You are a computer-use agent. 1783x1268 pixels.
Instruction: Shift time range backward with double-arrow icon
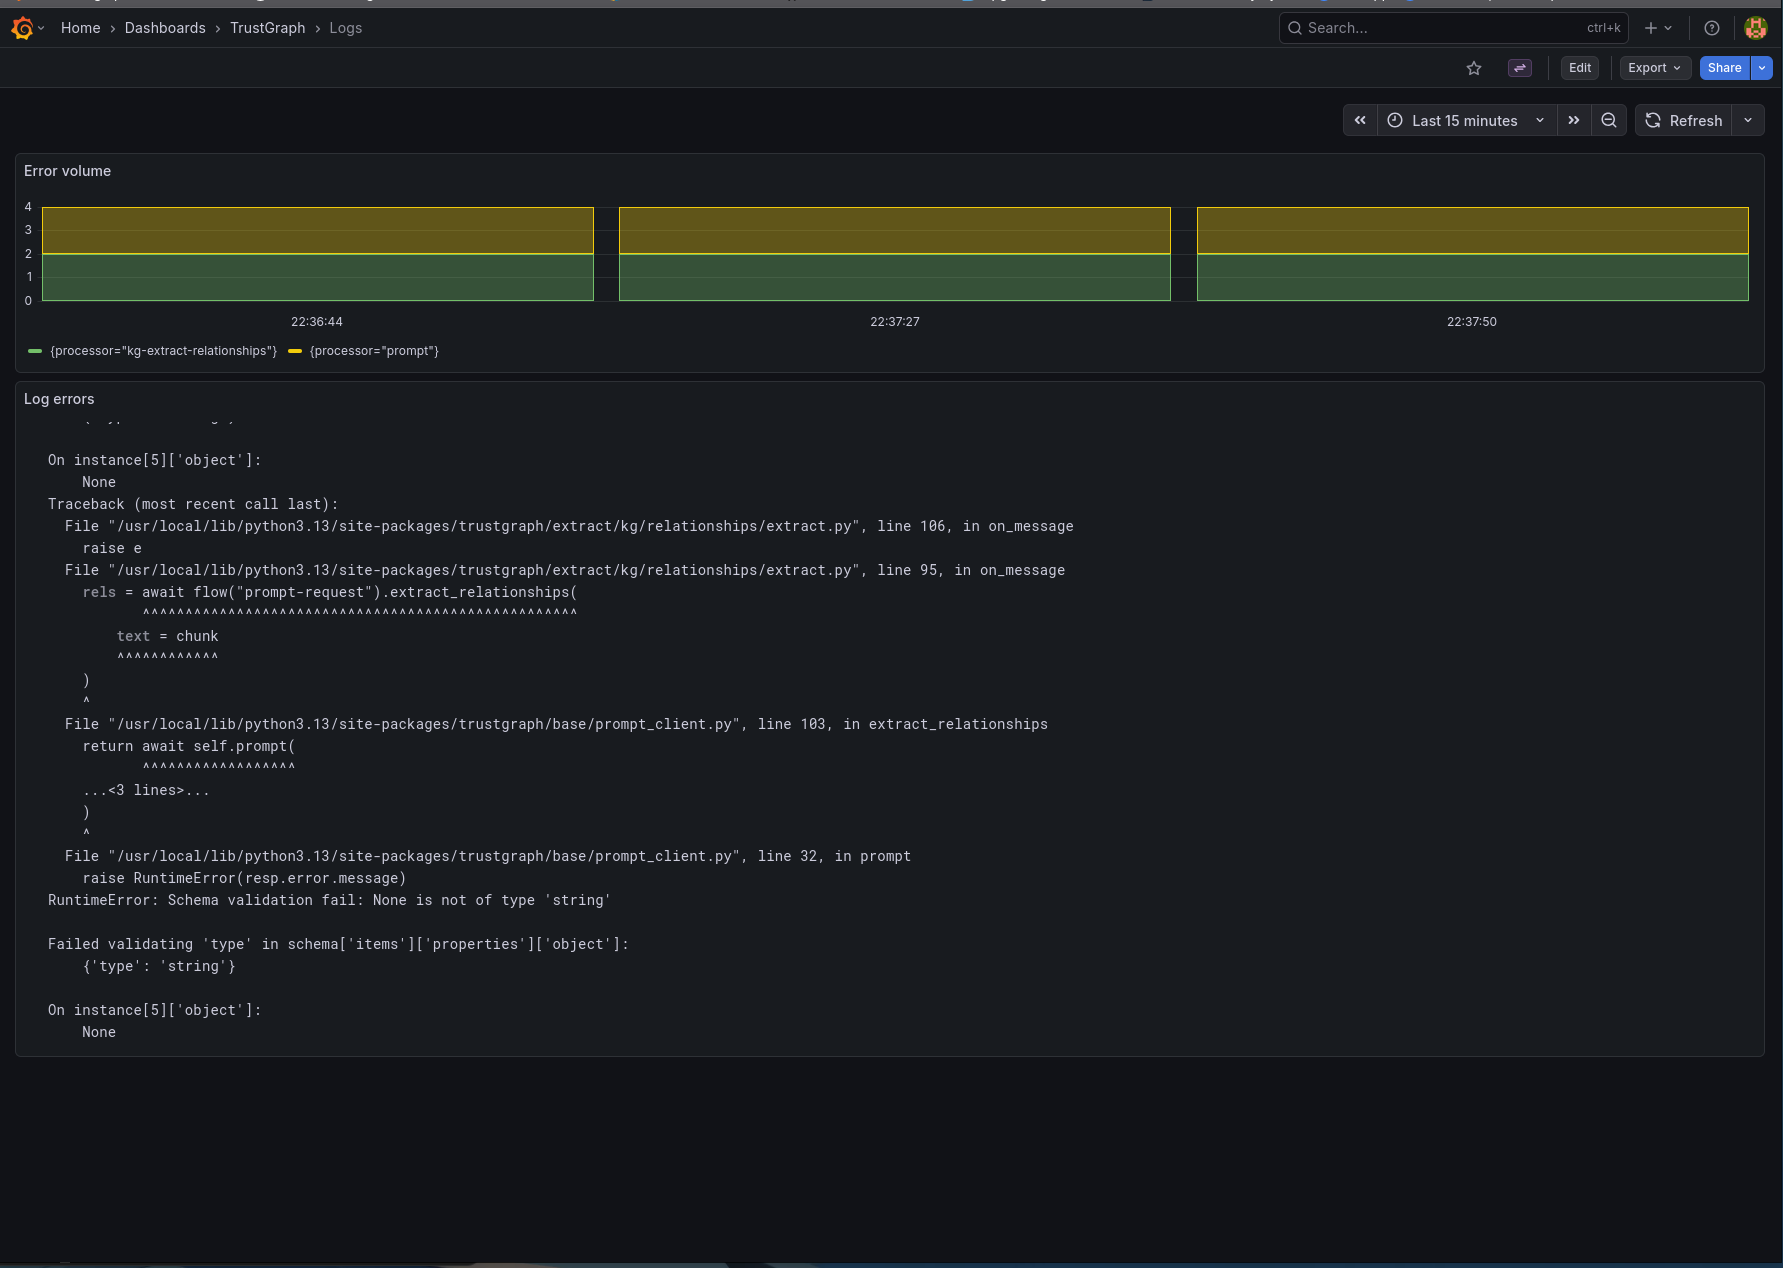tap(1360, 120)
